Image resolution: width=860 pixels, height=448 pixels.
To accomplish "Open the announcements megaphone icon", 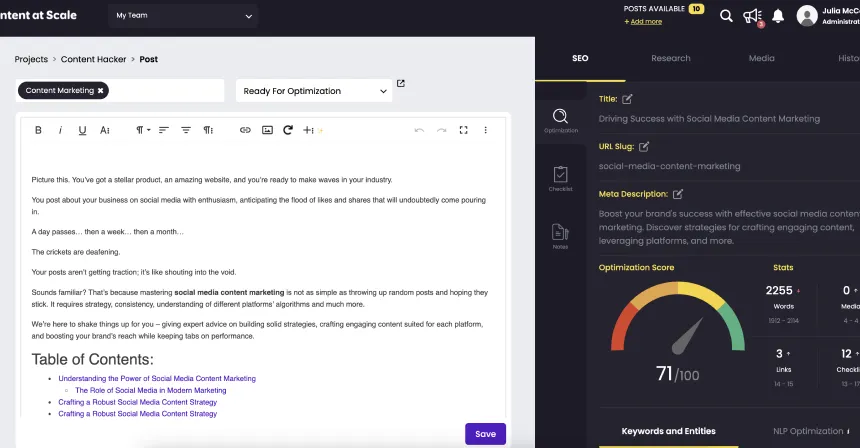I will tap(752, 16).
